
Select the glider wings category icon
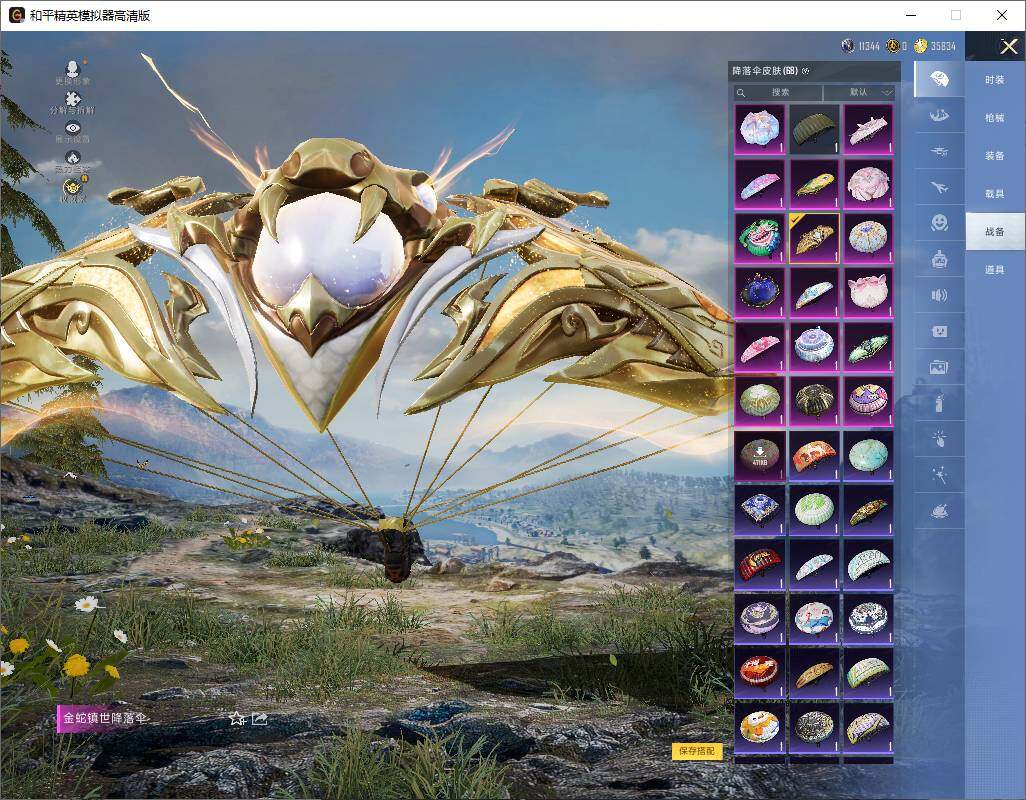940,116
